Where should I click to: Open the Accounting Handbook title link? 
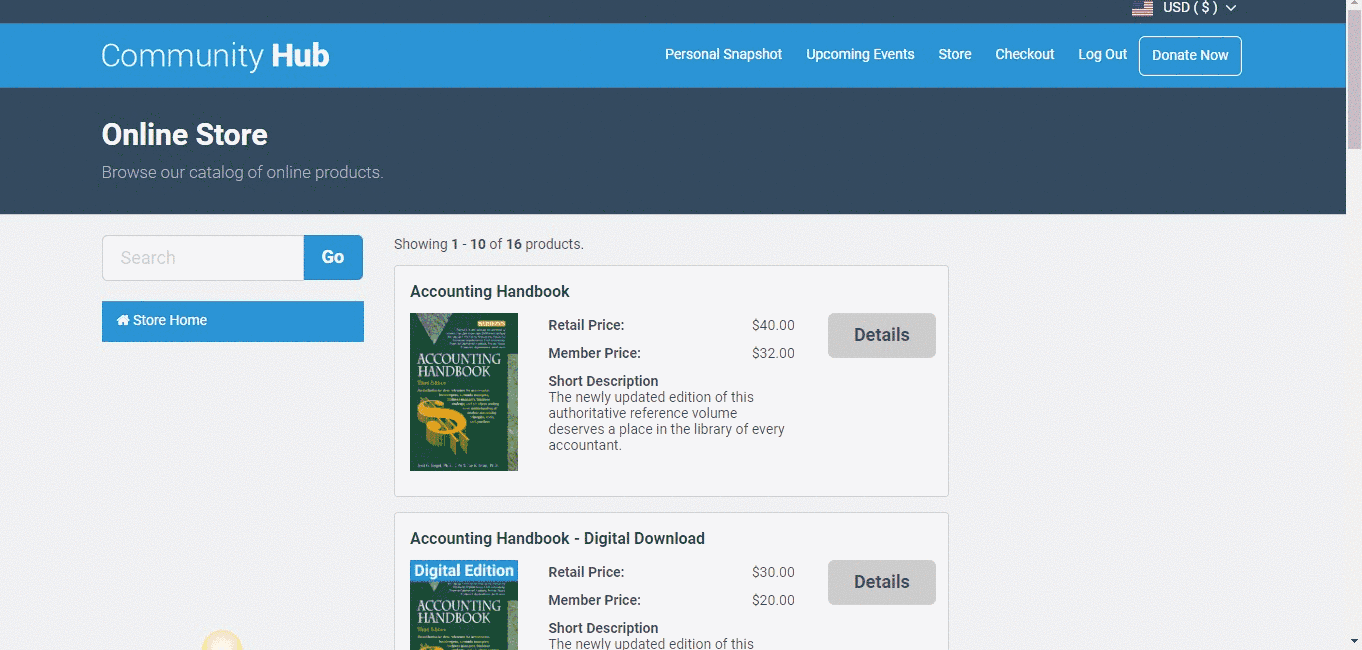[x=489, y=292]
